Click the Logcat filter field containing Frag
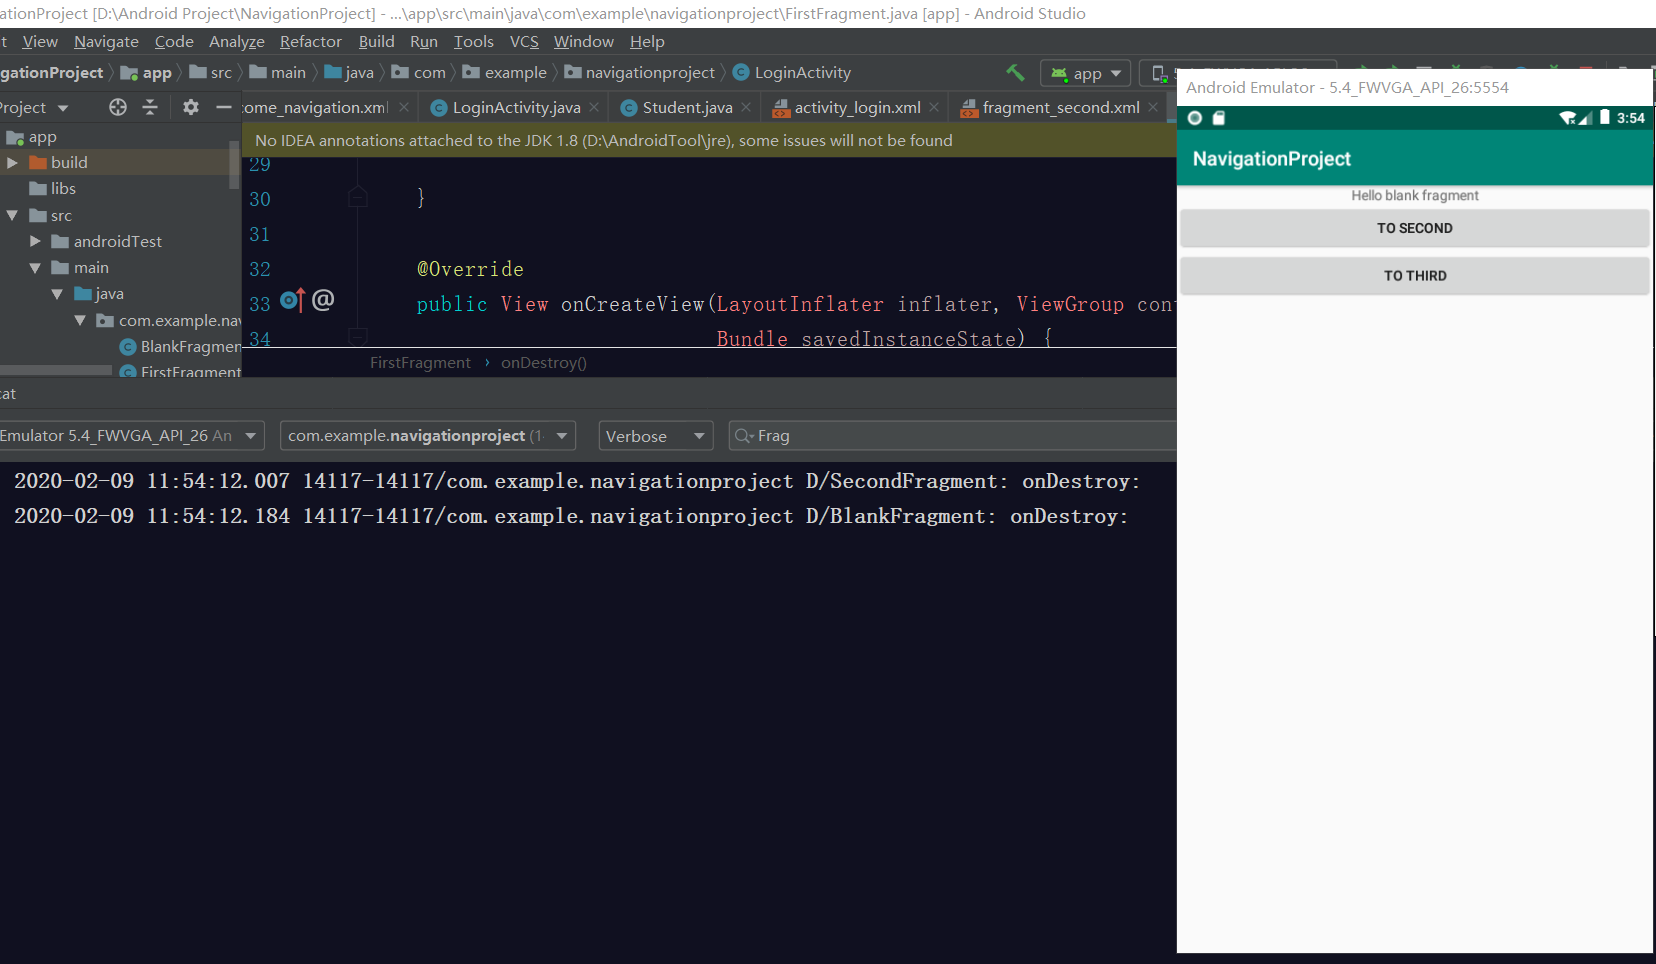1656x964 pixels. 952,436
